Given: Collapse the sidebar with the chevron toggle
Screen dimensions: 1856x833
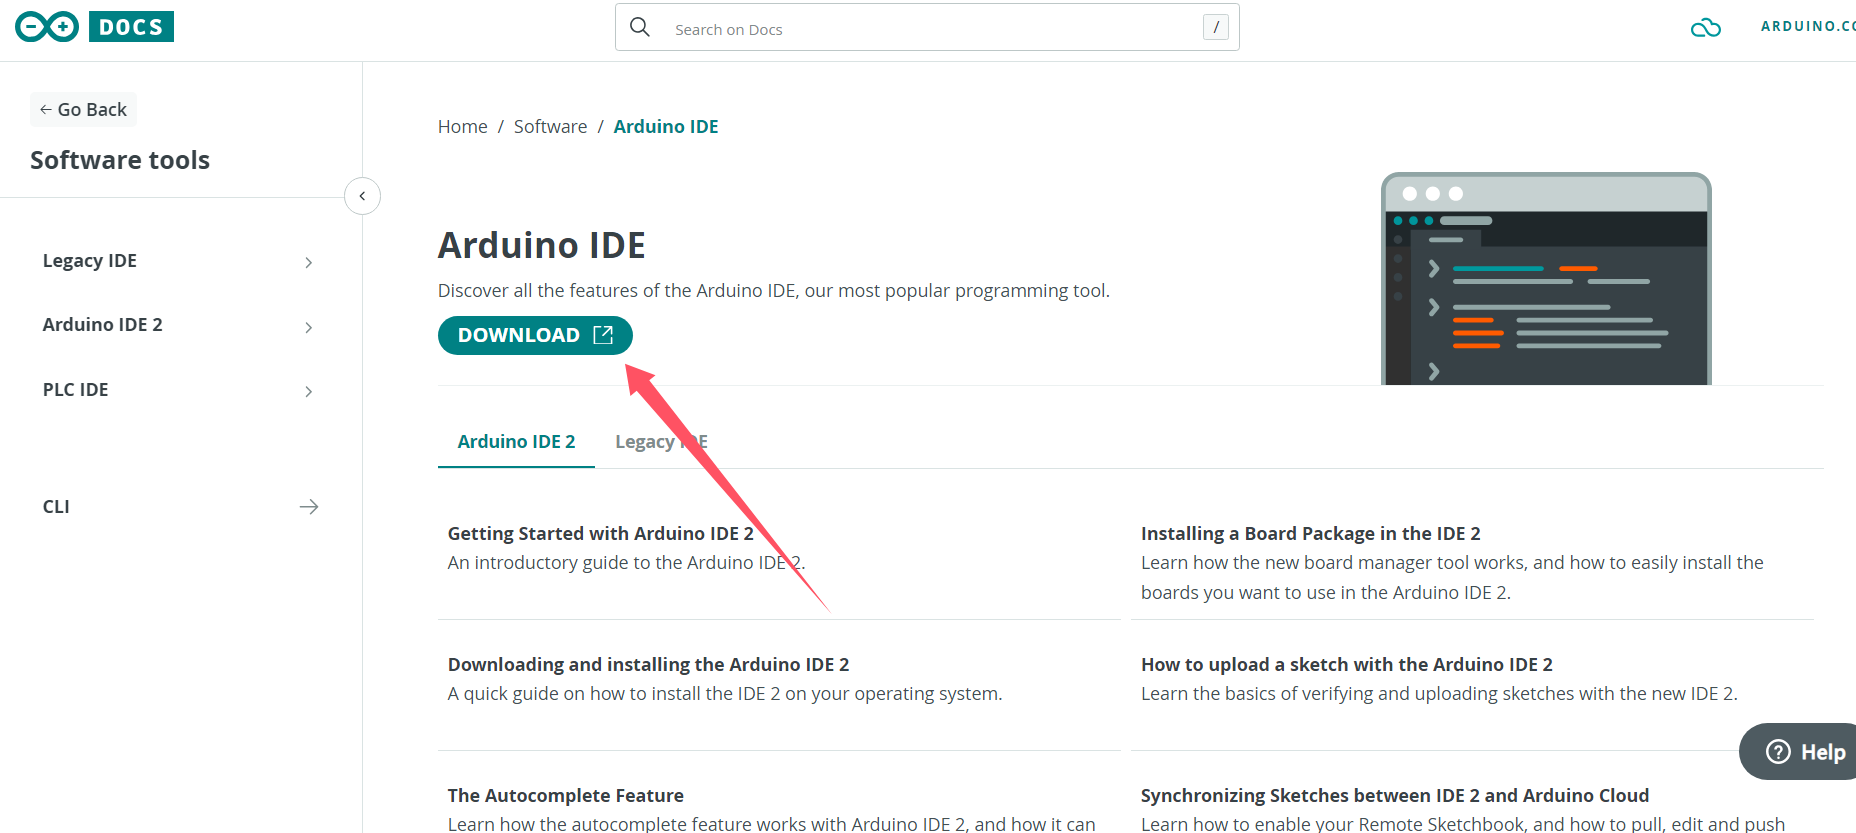Looking at the screenshot, I should [362, 196].
